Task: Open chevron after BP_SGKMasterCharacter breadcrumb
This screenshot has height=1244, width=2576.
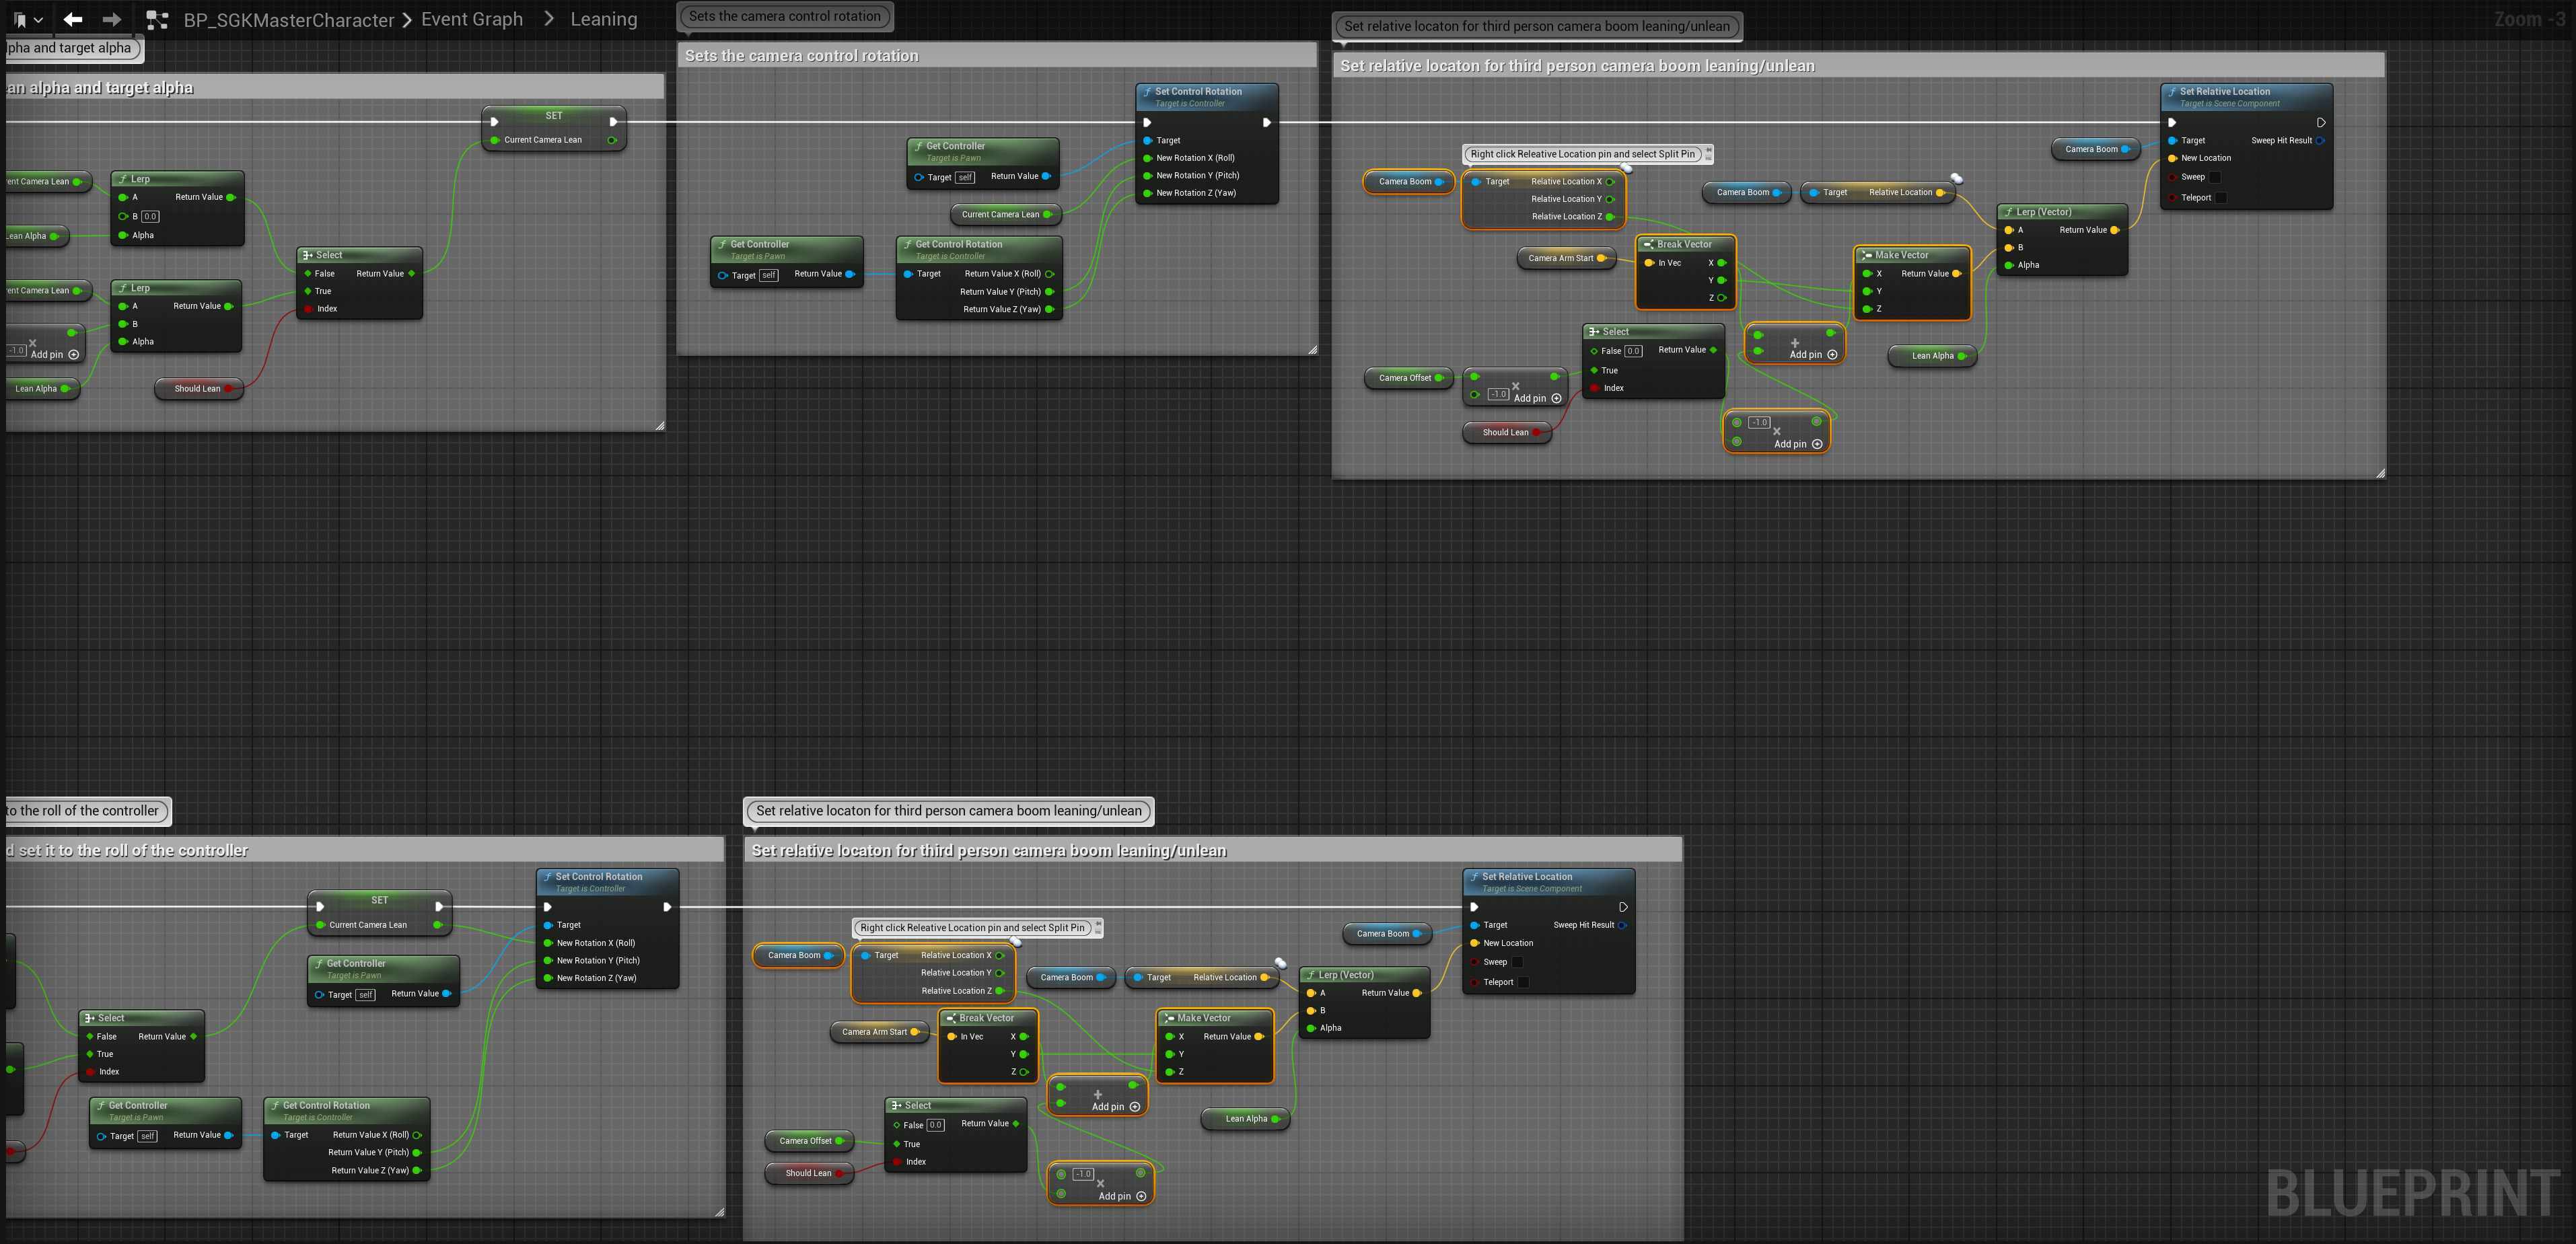Action: [x=407, y=19]
